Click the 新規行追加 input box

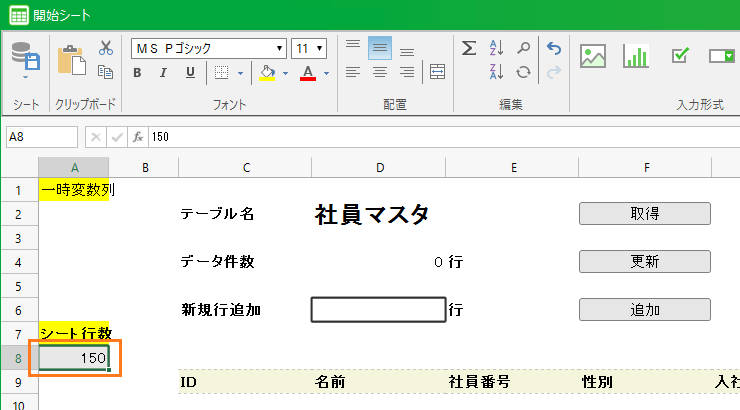click(378, 310)
